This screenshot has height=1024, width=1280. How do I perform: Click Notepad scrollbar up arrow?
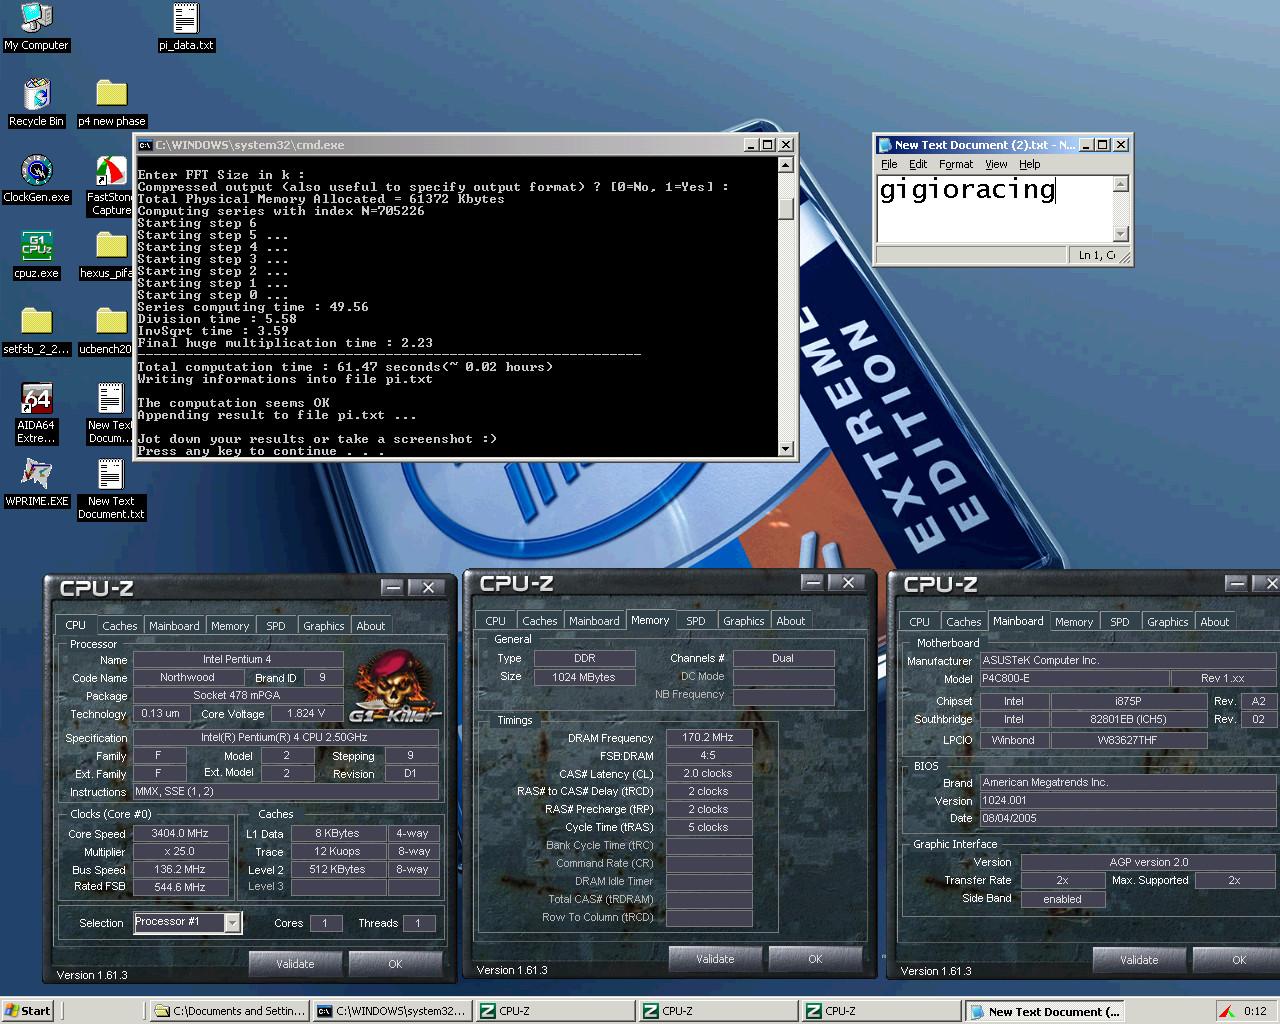click(1121, 184)
